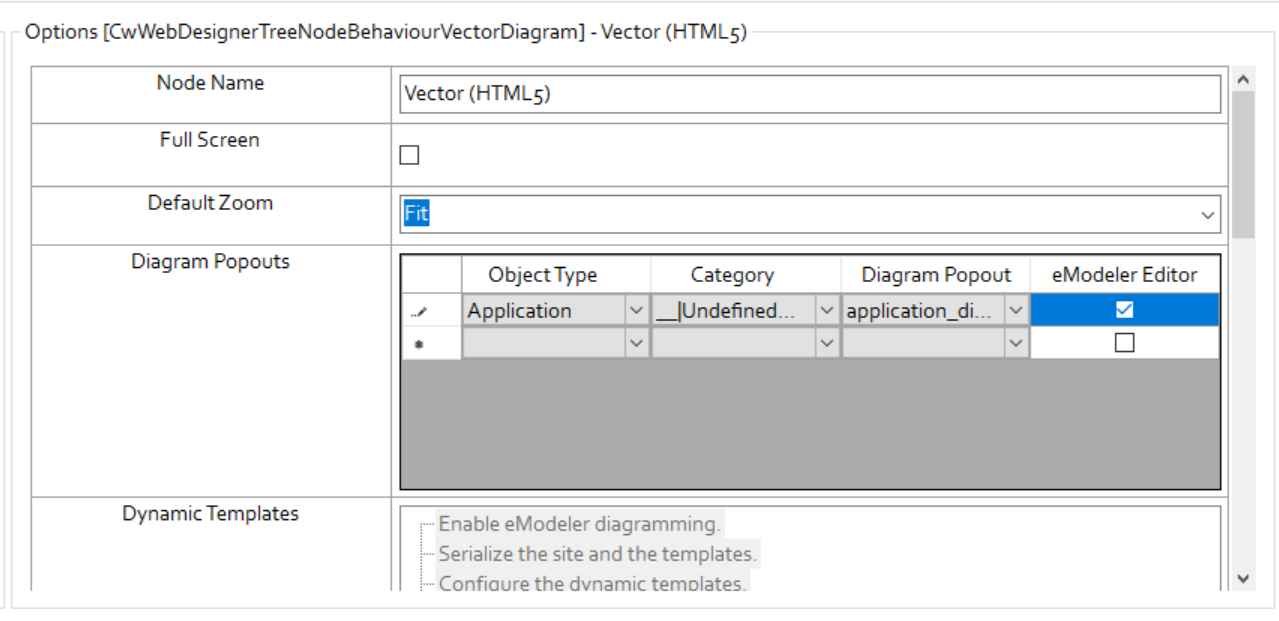Toggle the Full Screen checkbox
The image size is (1279, 621).
point(409,155)
